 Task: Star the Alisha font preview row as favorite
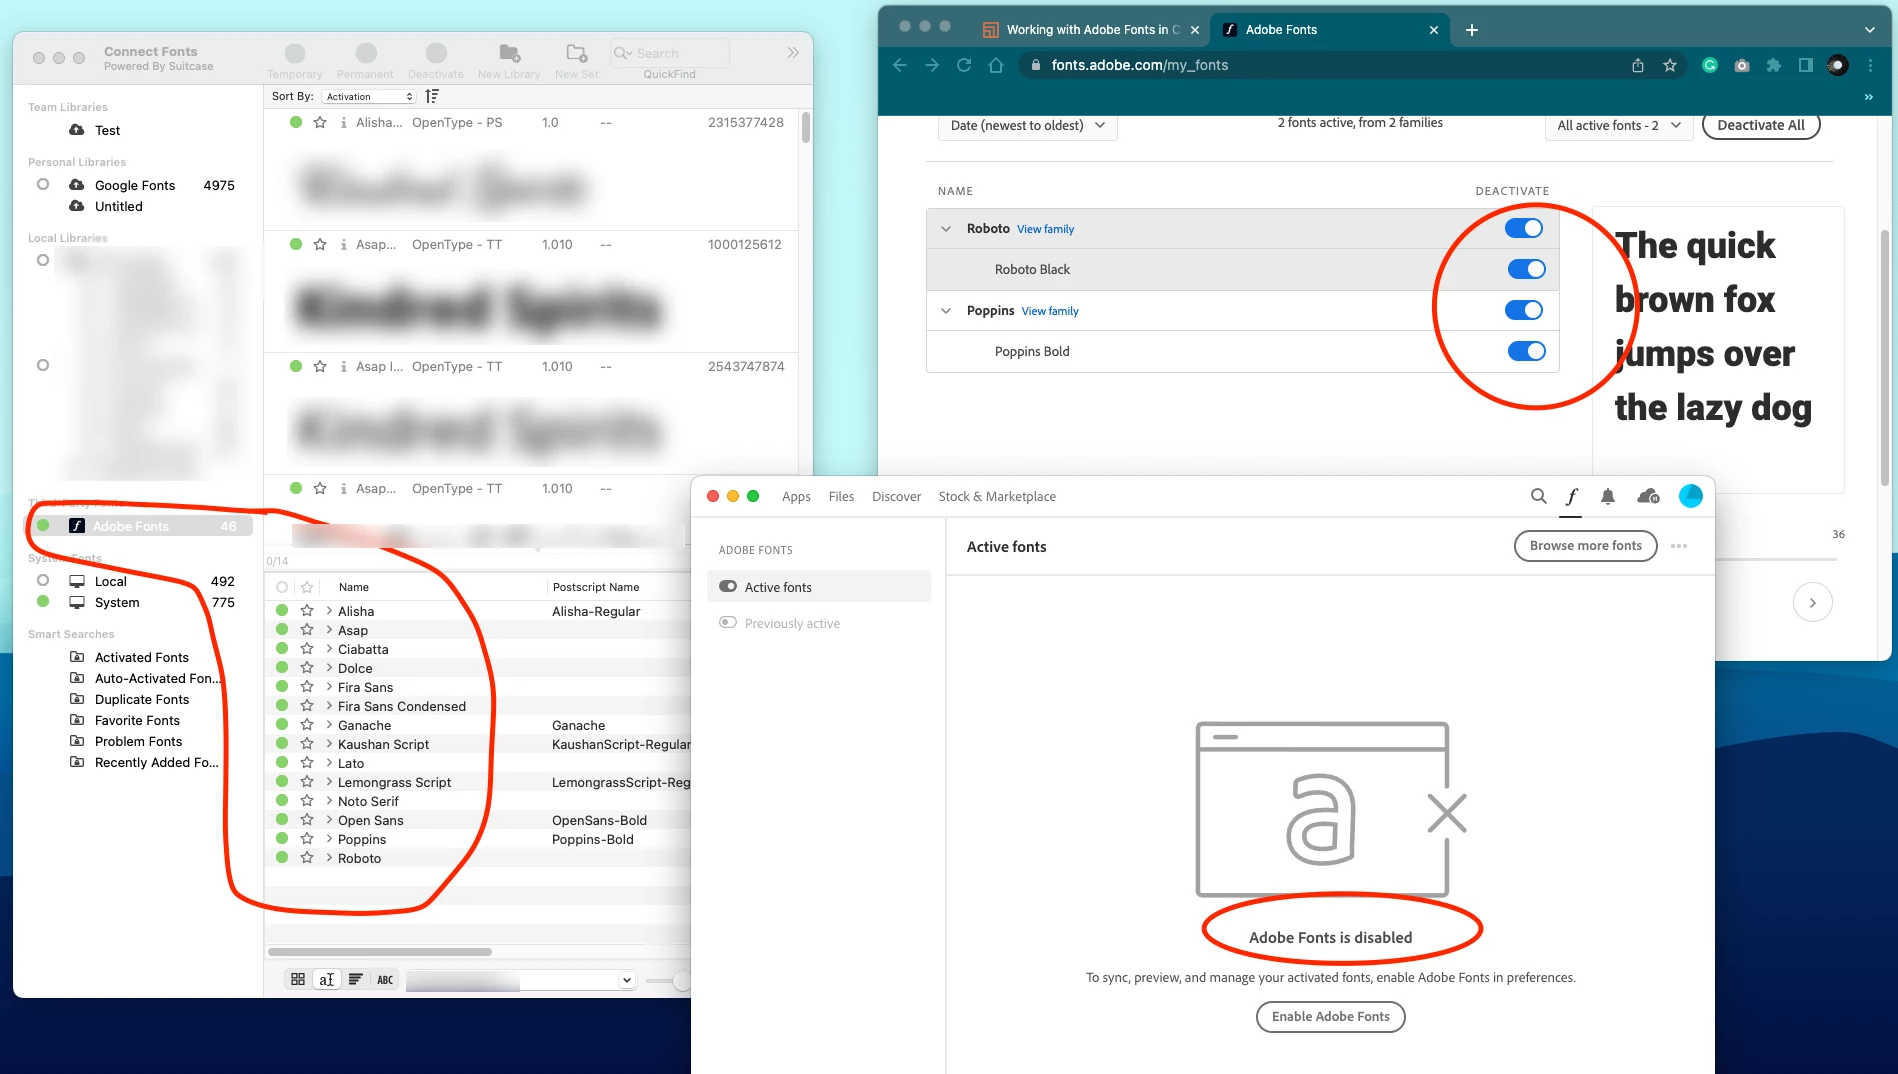320,123
